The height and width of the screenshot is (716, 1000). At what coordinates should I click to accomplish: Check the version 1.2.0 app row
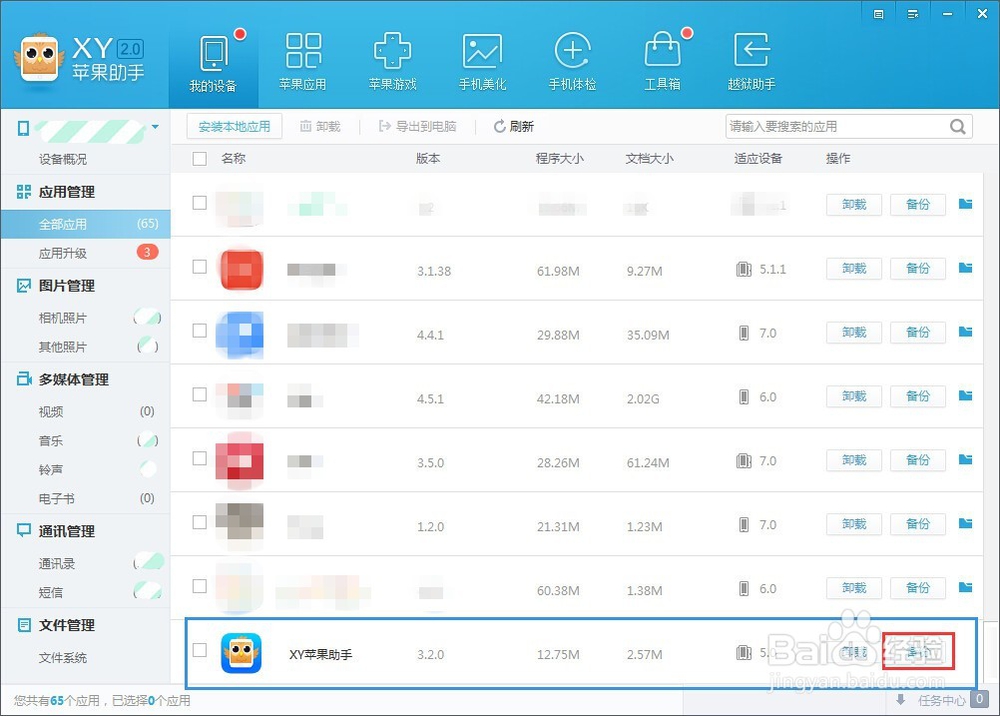tap(200, 522)
